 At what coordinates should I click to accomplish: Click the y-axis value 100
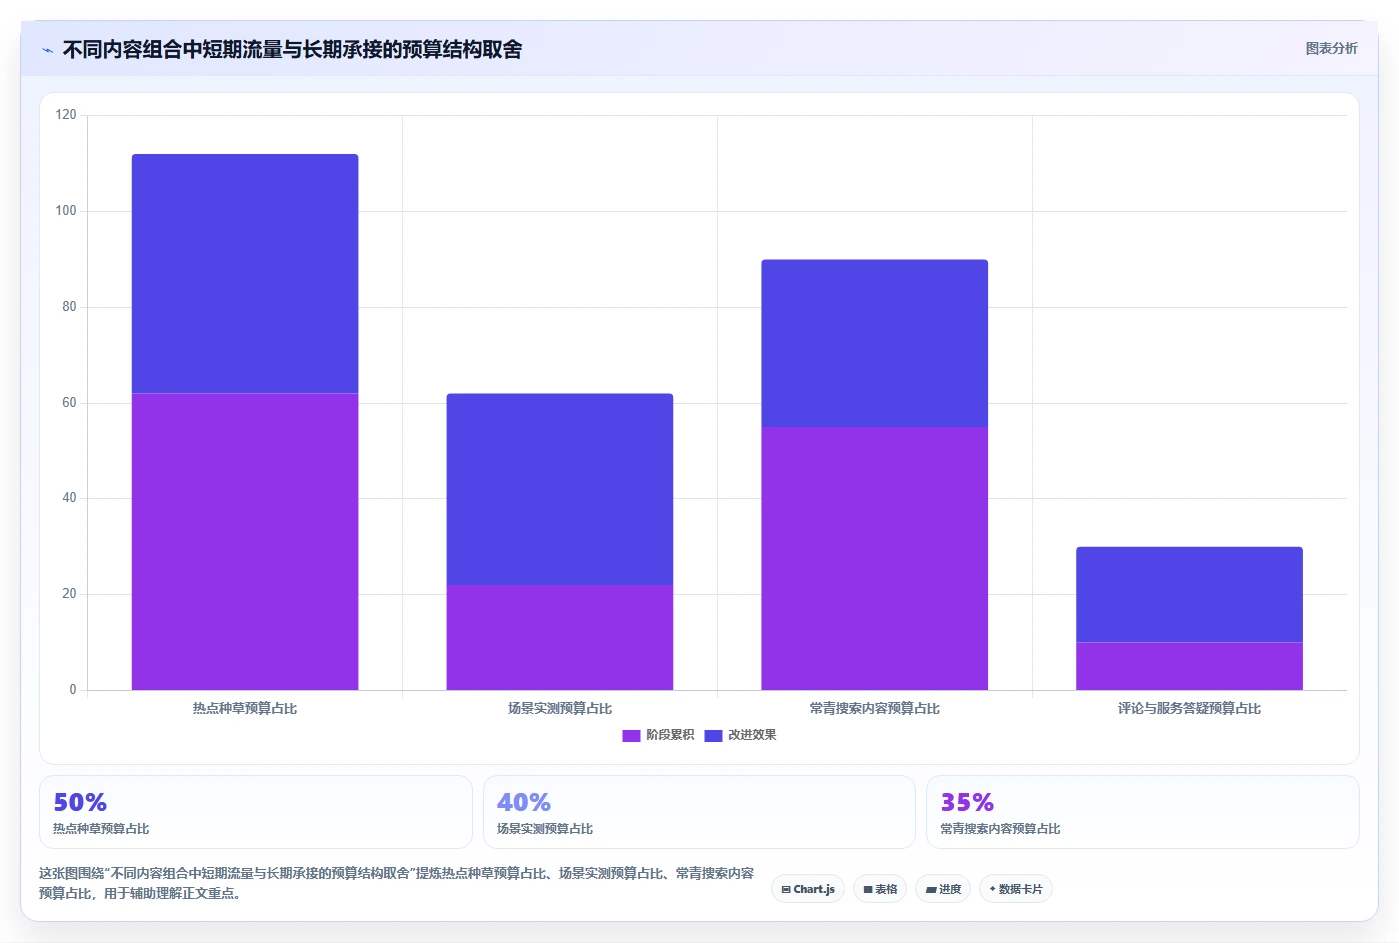(66, 211)
